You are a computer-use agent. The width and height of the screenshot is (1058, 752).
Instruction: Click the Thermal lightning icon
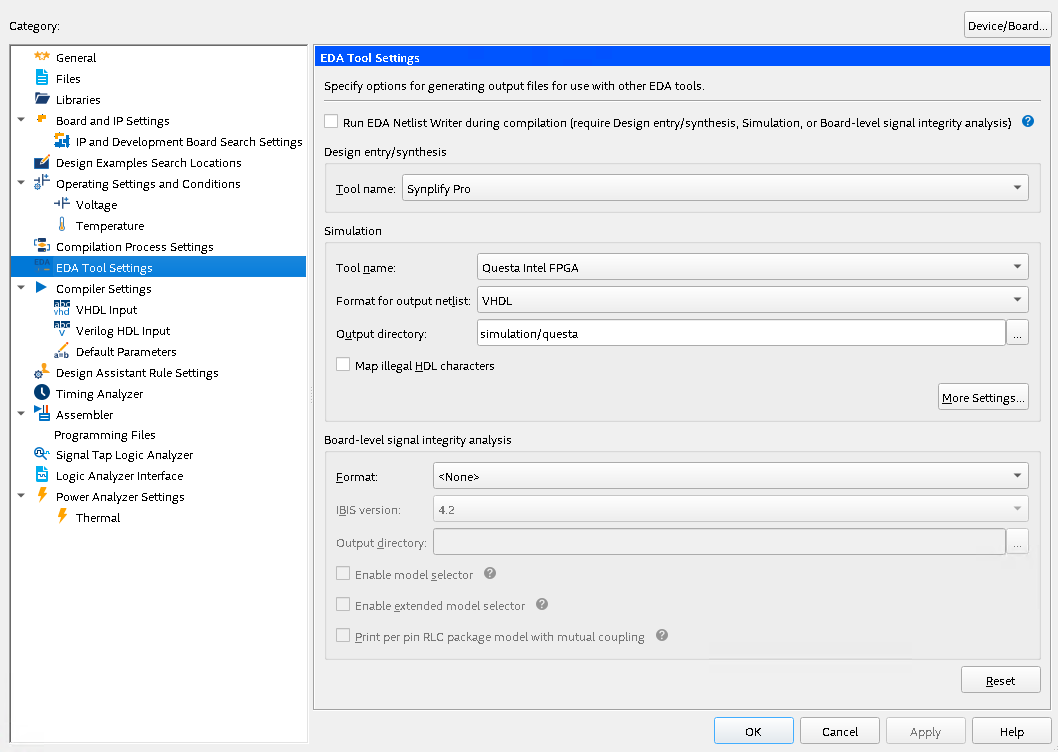tap(62, 517)
